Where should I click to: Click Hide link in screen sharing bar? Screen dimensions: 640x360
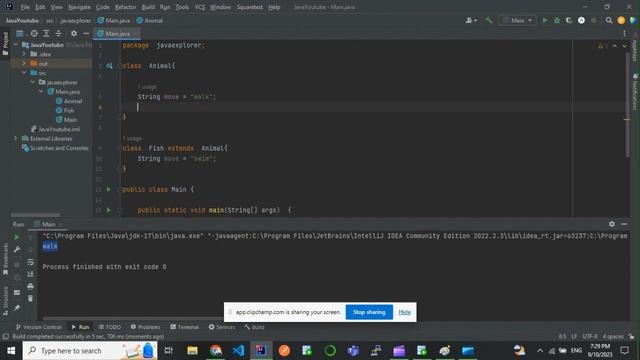pos(404,312)
